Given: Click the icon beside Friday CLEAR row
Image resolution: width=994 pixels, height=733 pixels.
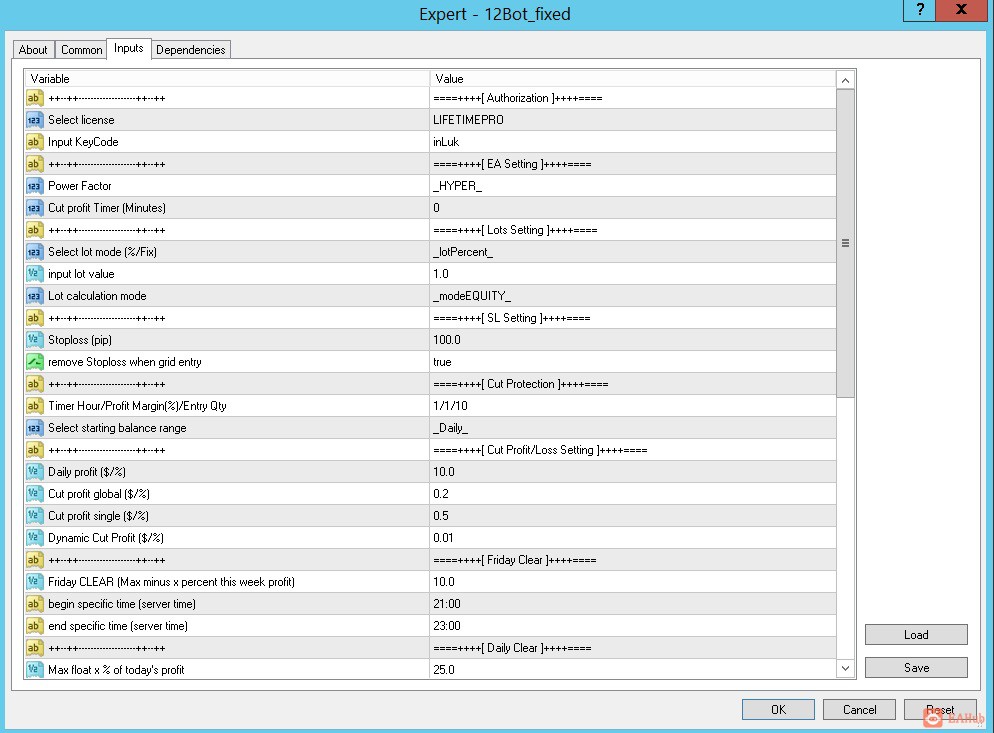Looking at the screenshot, I should 34,581.
